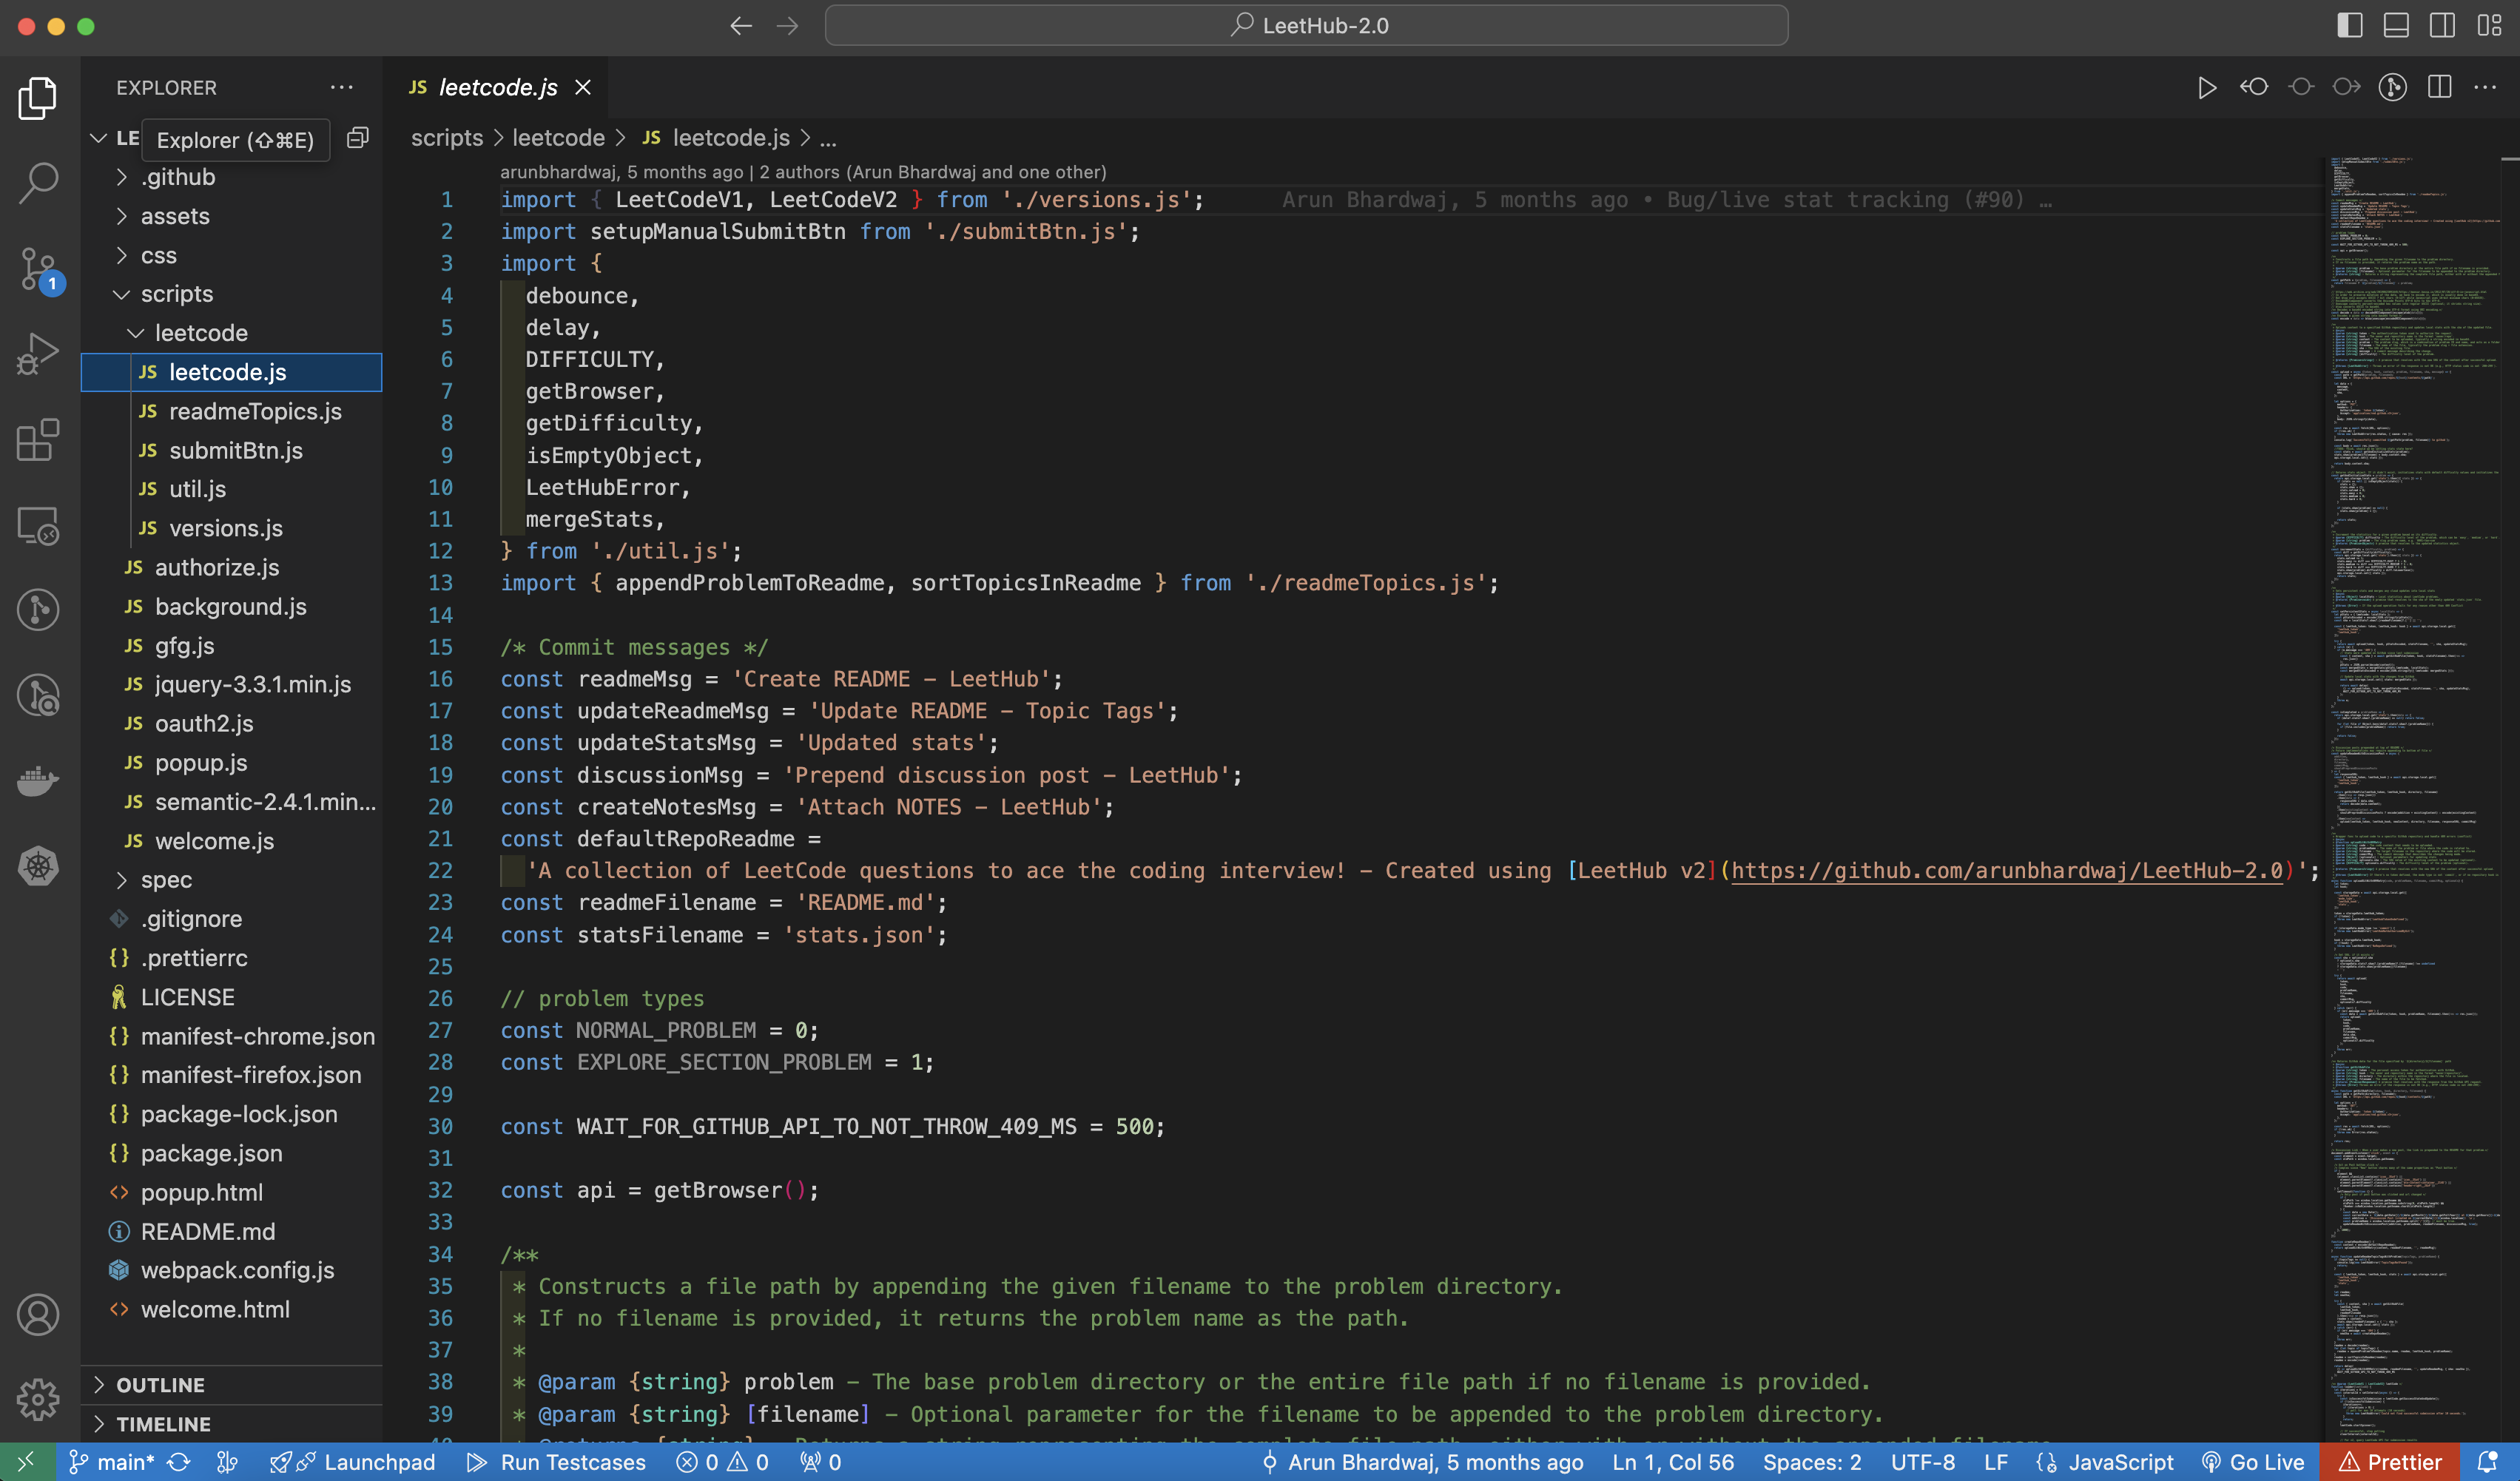Open the Docker view in activity bar
Viewport: 2520px width, 1481px height.
[38, 780]
